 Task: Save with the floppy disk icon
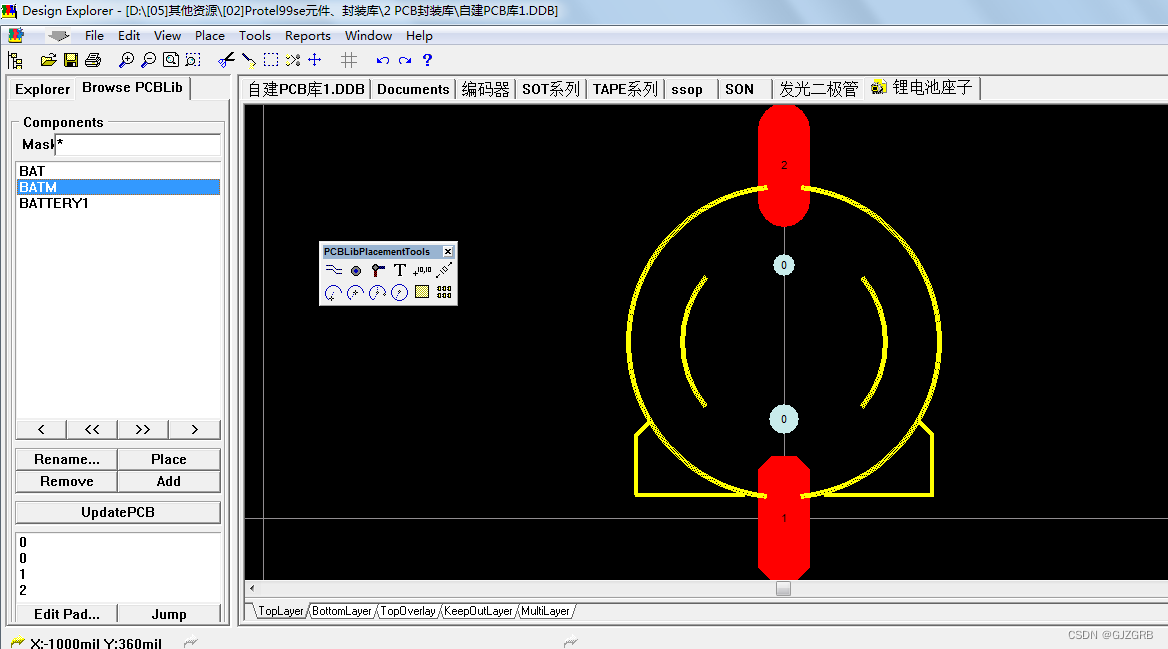coord(71,60)
